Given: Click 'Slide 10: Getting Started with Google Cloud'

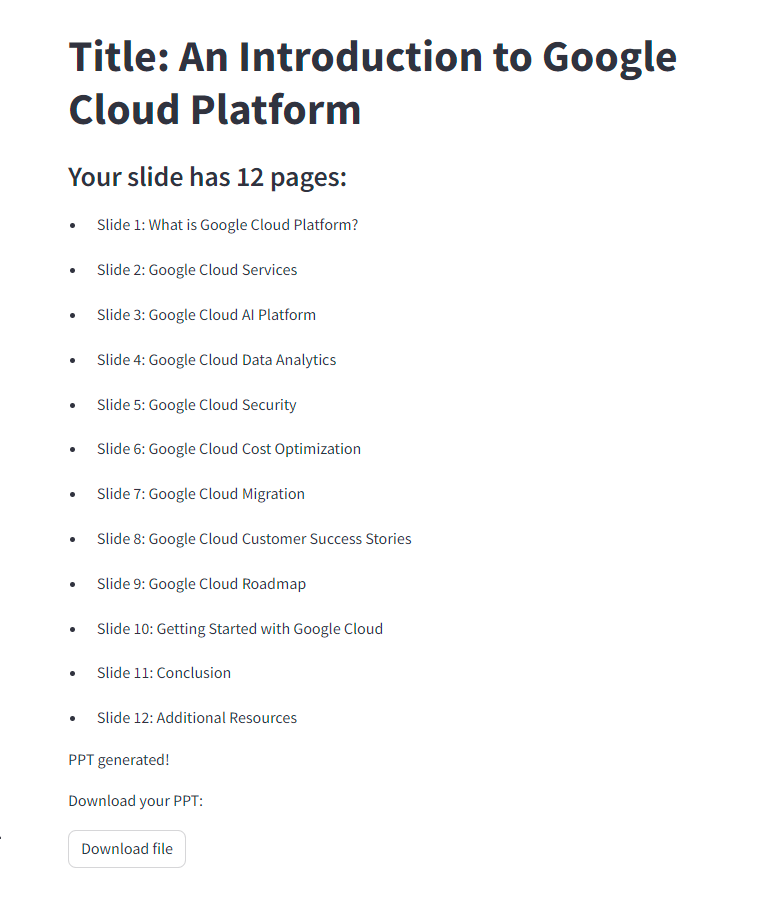Looking at the screenshot, I should pyautogui.click(x=240, y=629).
